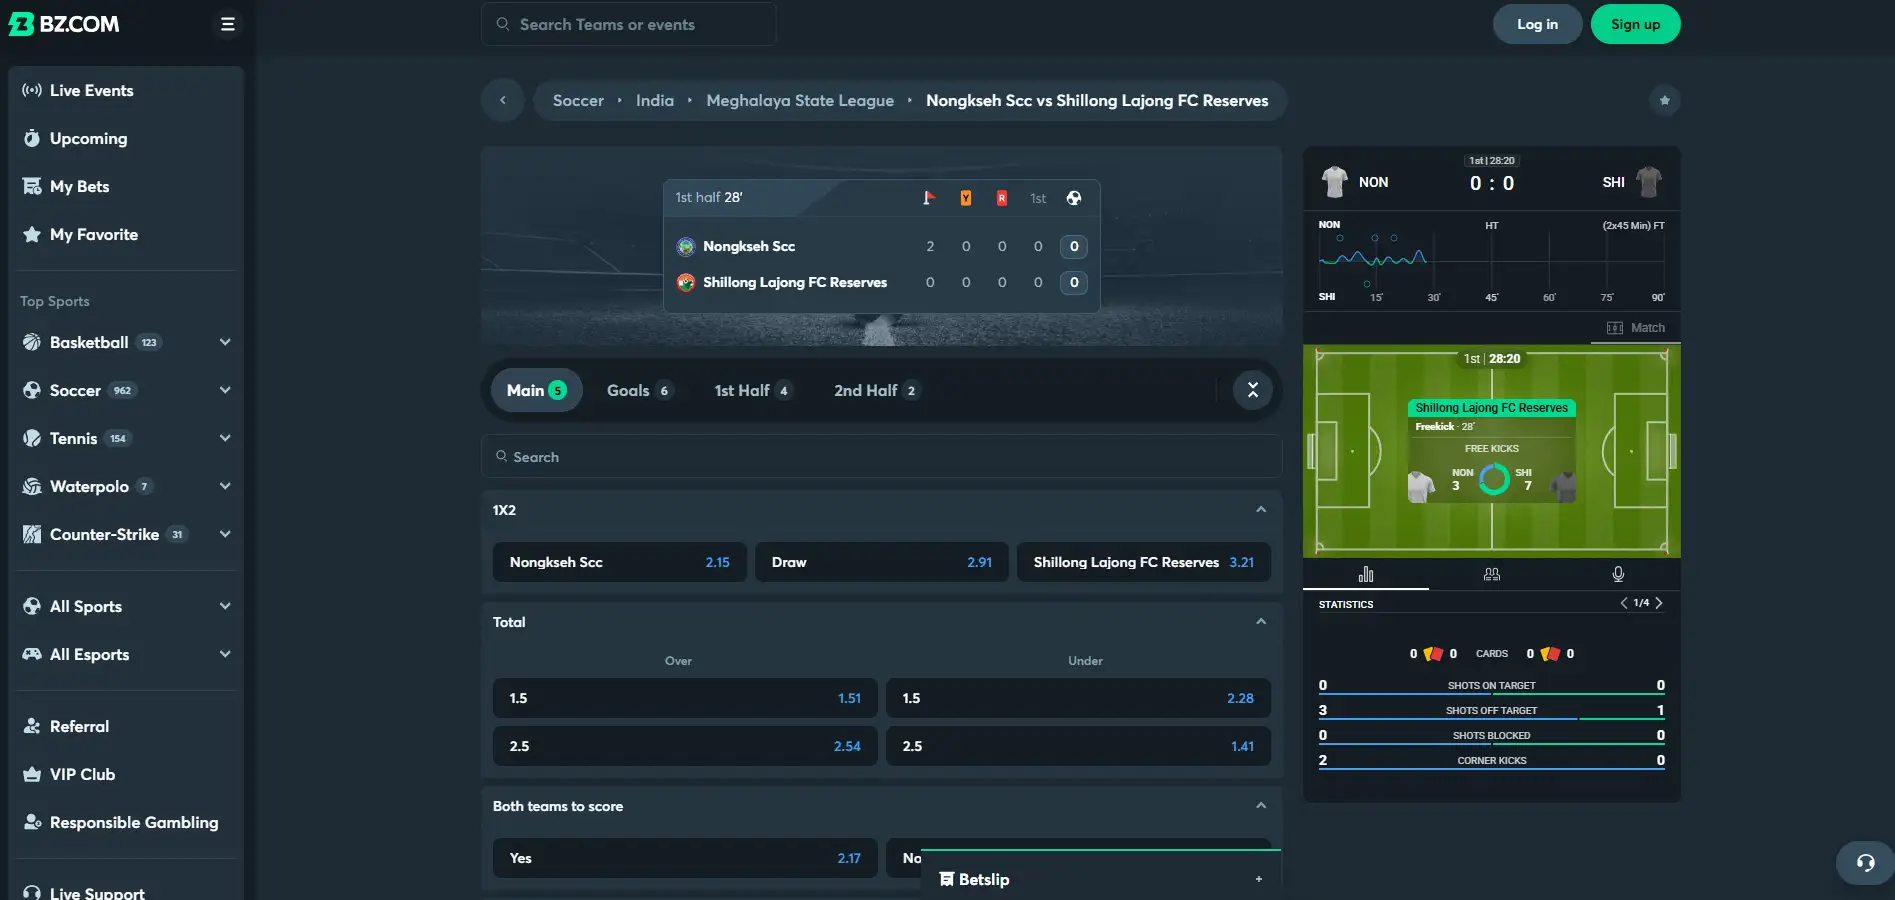Go to next statistics page arrow

pyautogui.click(x=1658, y=603)
